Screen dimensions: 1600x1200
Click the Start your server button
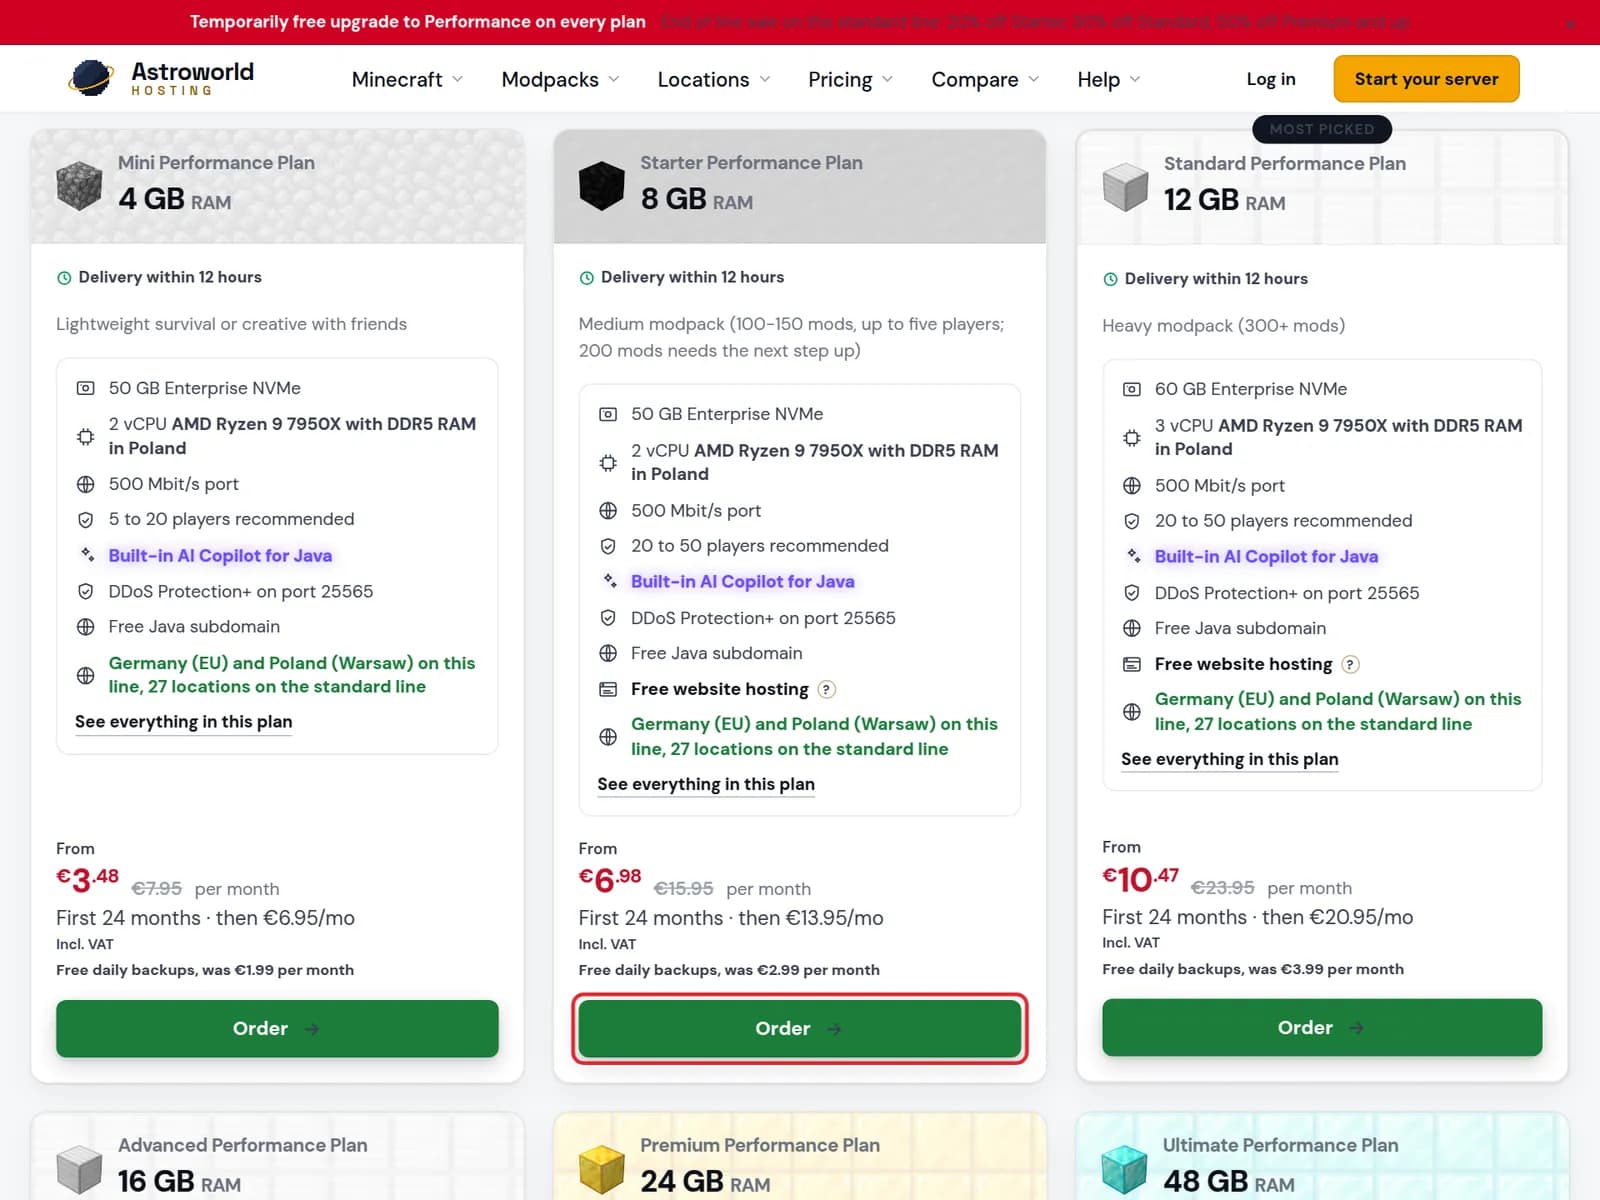tap(1426, 79)
